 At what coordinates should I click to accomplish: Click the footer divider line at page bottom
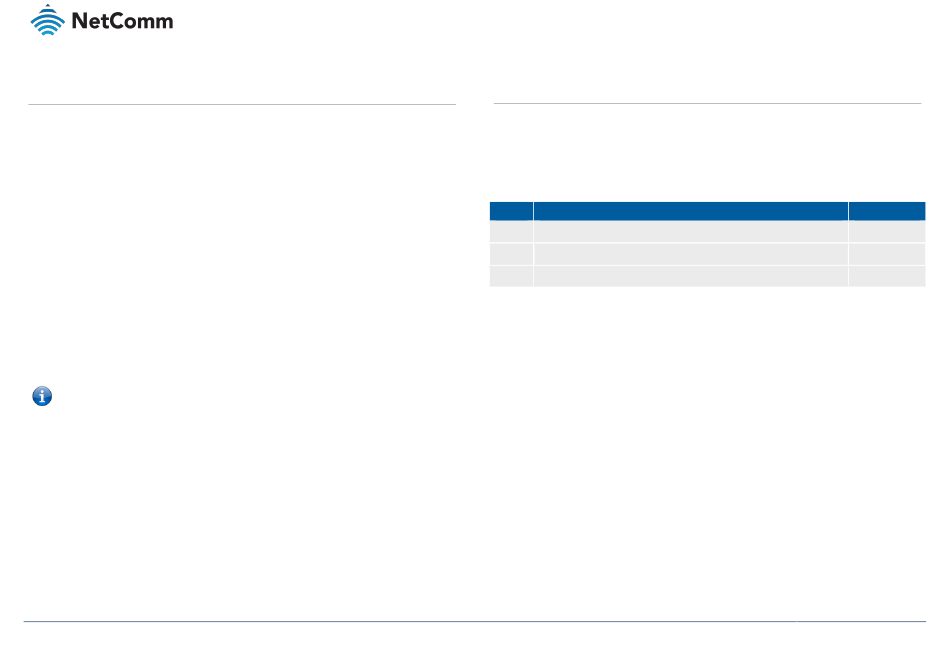[x=474, y=621]
